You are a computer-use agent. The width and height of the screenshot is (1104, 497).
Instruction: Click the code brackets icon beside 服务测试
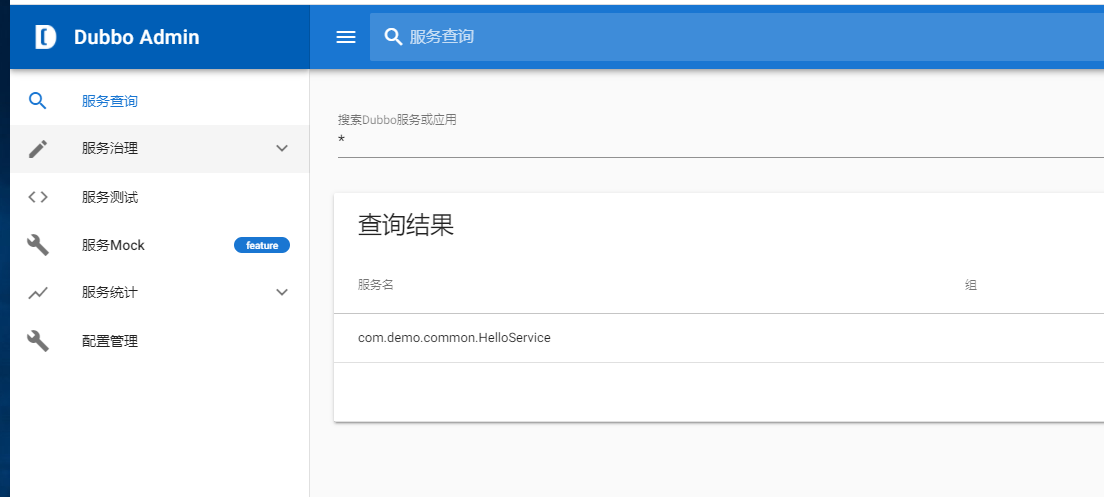[38, 197]
